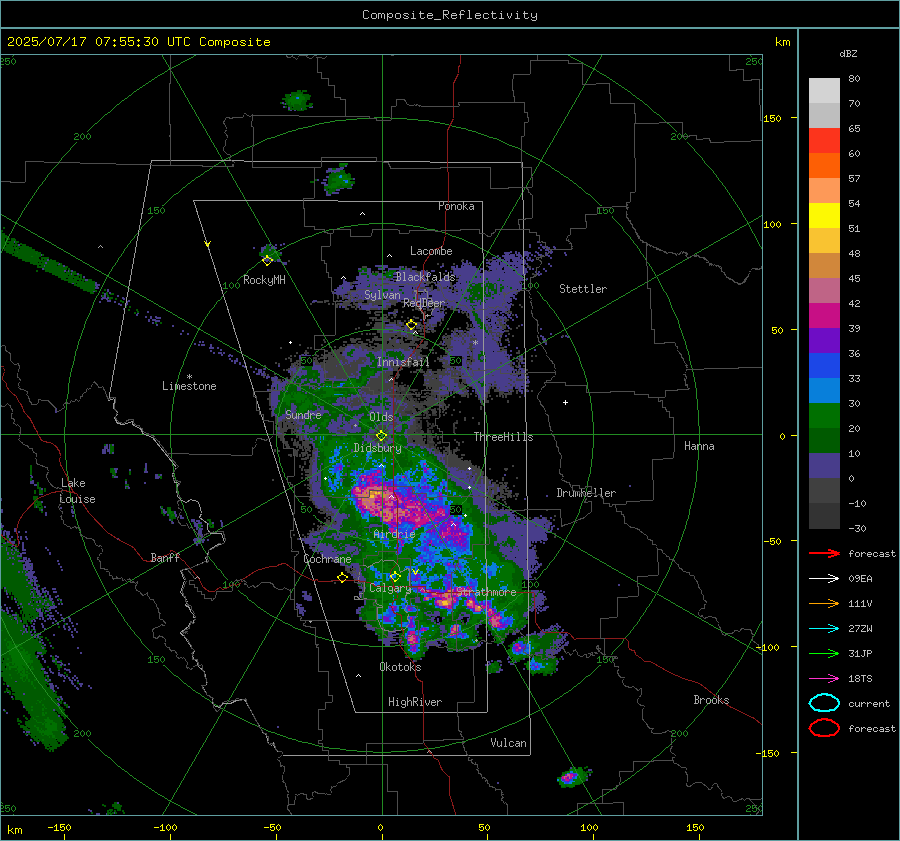Click the dark orange swatch near 60 dBZ
900x841 pixels.
click(824, 166)
